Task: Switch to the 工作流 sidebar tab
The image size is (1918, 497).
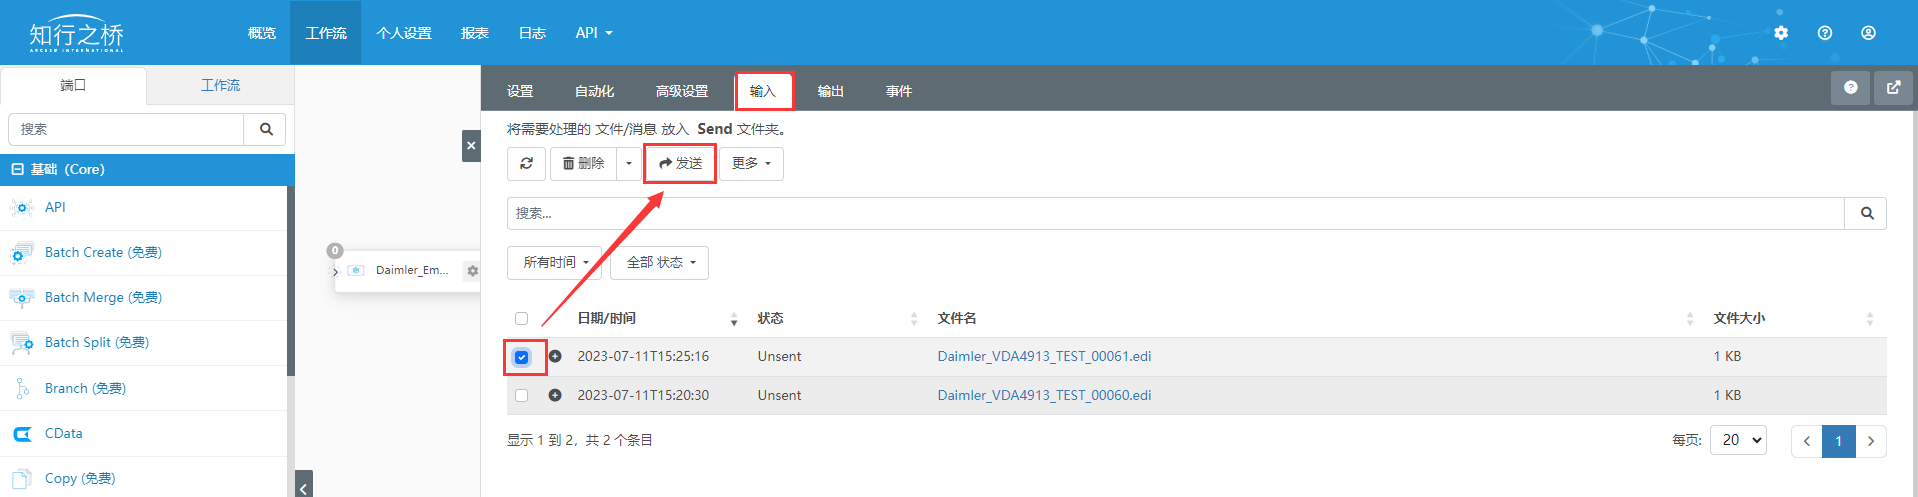Action: (x=220, y=85)
